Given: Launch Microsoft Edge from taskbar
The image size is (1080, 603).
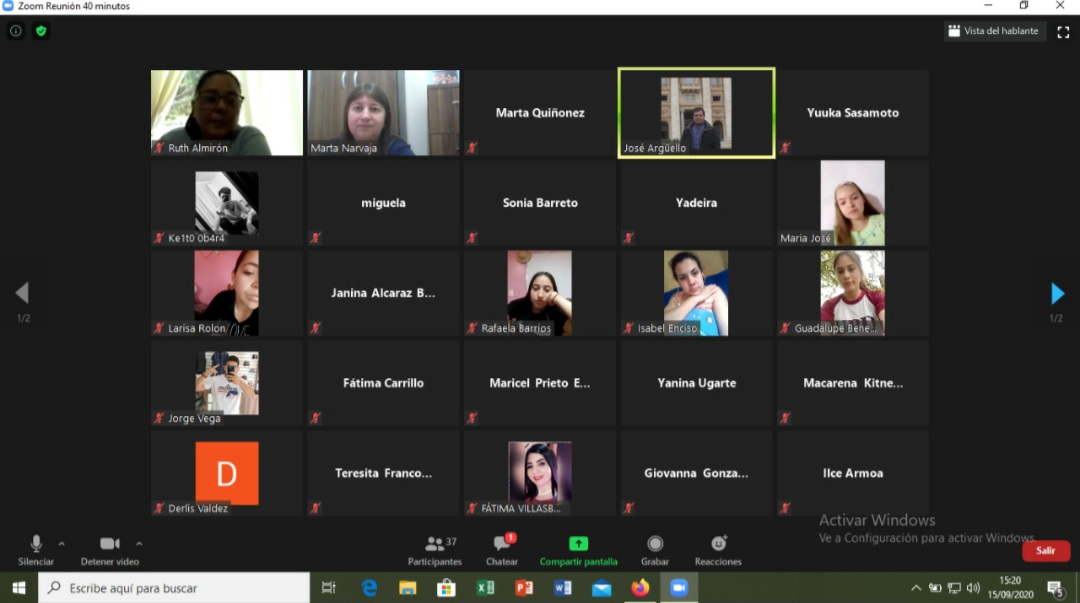Looking at the screenshot, I should tap(369, 588).
